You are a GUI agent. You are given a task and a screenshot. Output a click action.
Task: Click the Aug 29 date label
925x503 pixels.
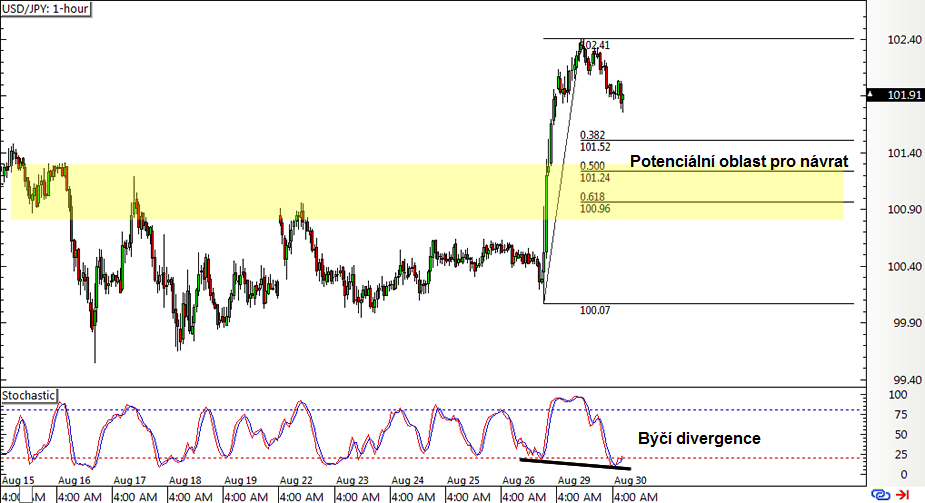[574, 481]
